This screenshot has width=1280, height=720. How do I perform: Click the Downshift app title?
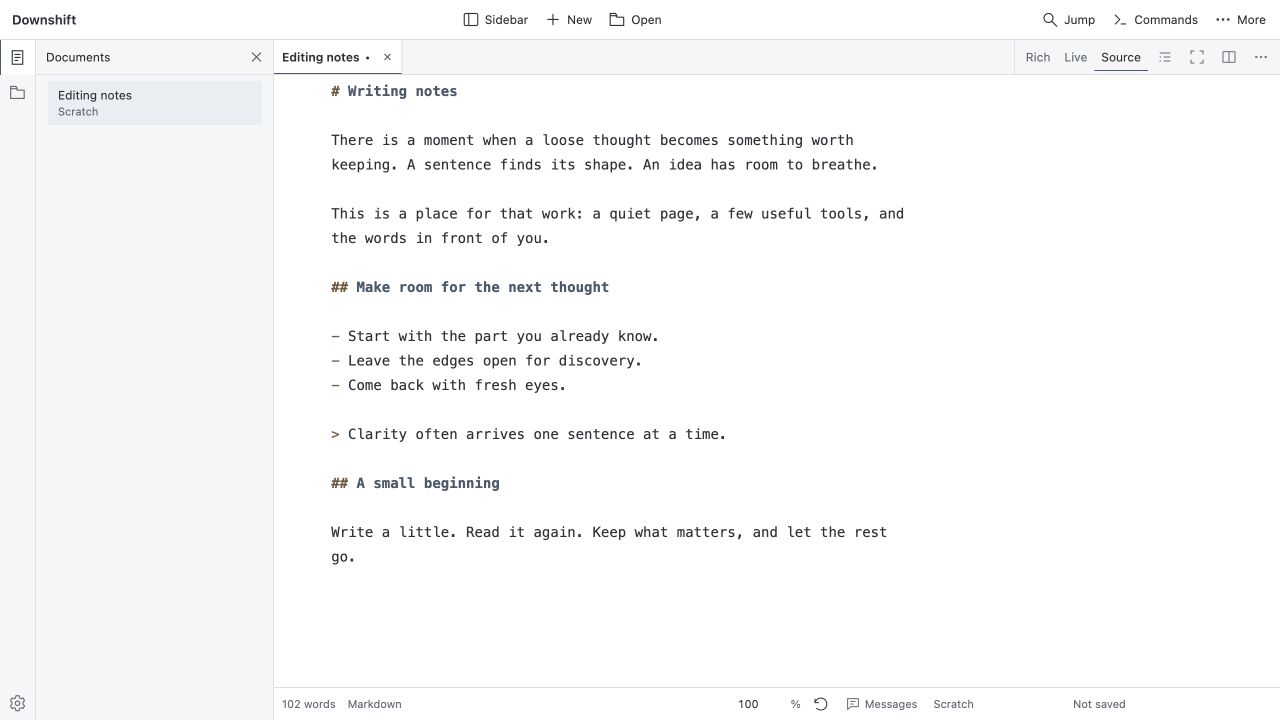[x=44, y=20]
